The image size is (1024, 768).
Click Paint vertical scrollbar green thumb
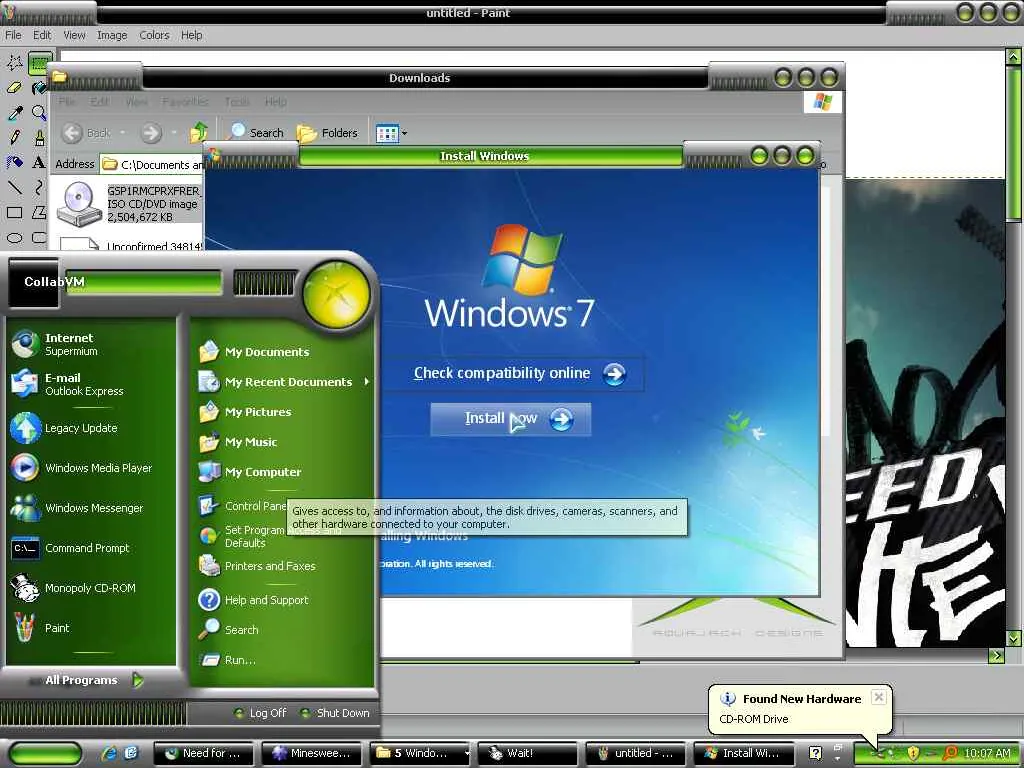(x=1013, y=144)
